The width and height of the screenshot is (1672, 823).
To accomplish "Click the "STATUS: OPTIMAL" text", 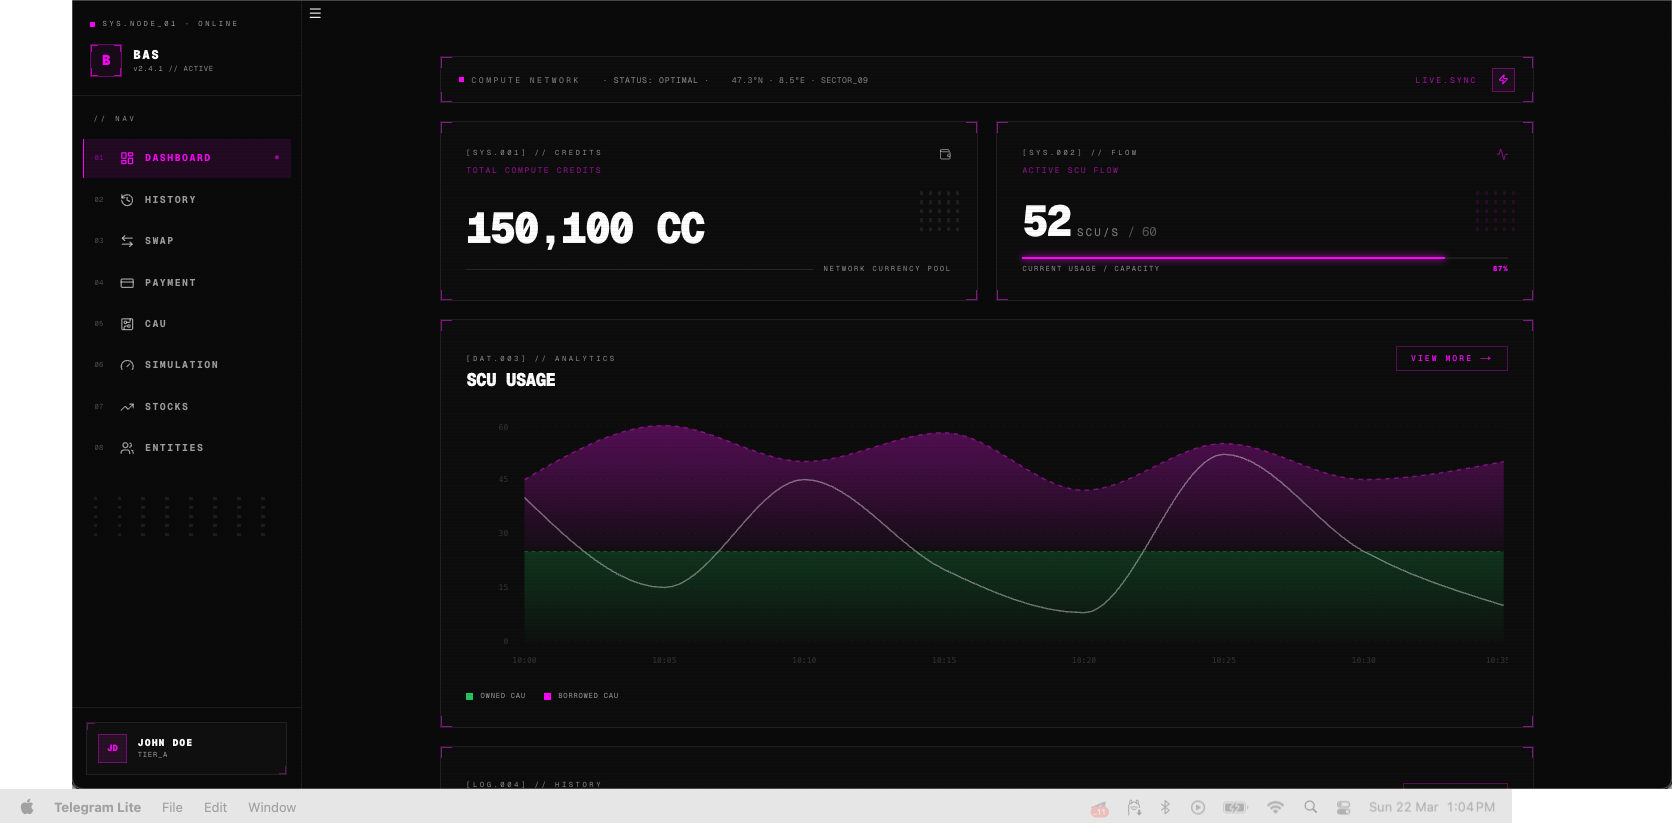I will [x=656, y=80].
